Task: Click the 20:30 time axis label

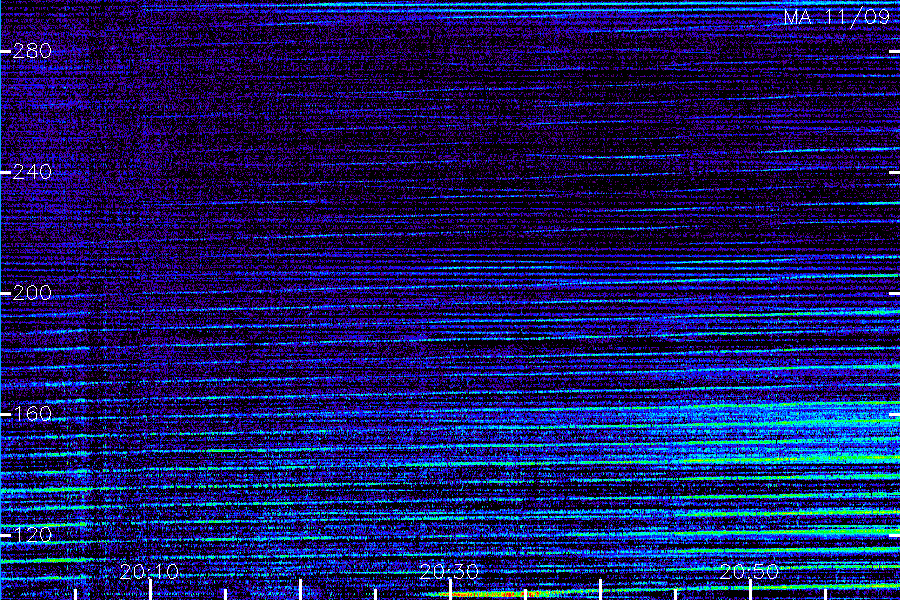Action: coord(449,571)
